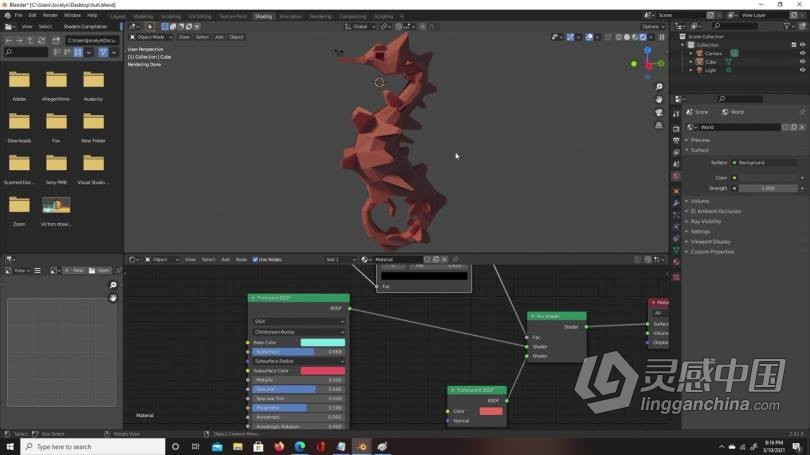Enable Ambient Occlusion checkbox

click(x=693, y=211)
